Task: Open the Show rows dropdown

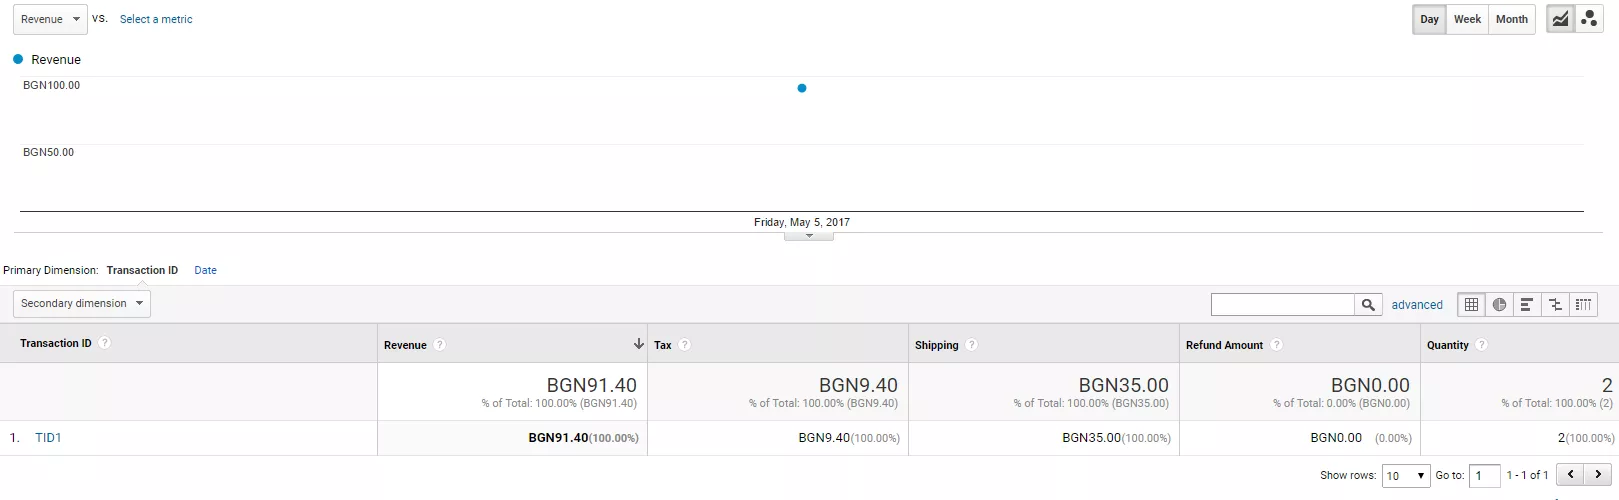Action: [1407, 476]
